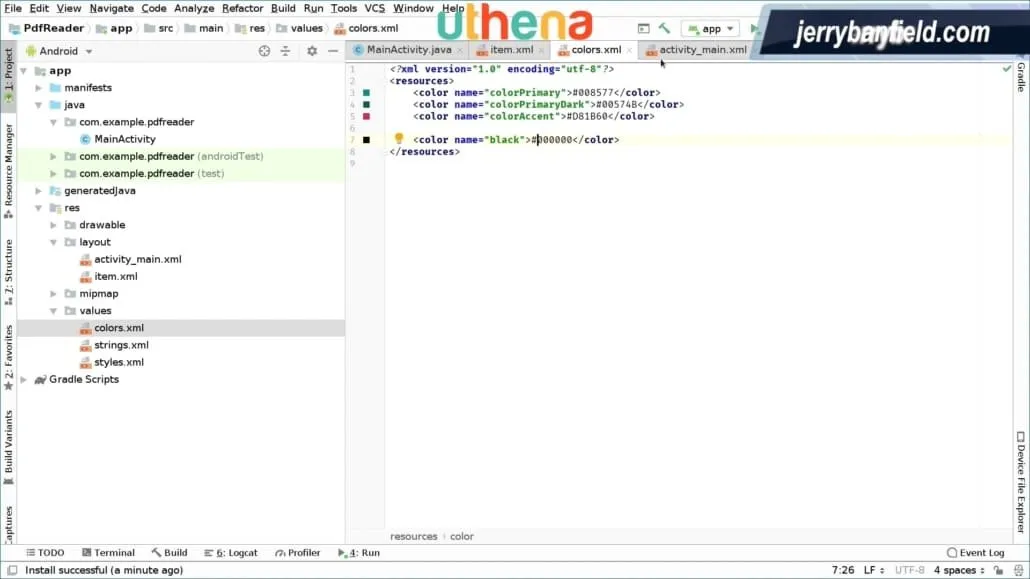Viewport: 1030px width, 579px height.
Task: Open Structure side panel
Action: click(9, 271)
